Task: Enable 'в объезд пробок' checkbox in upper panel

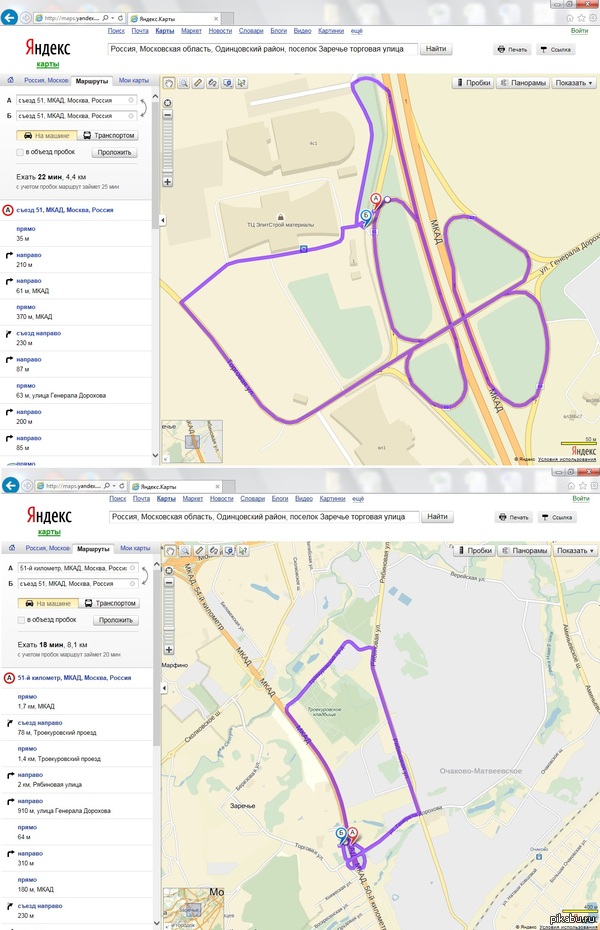Action: (20, 153)
